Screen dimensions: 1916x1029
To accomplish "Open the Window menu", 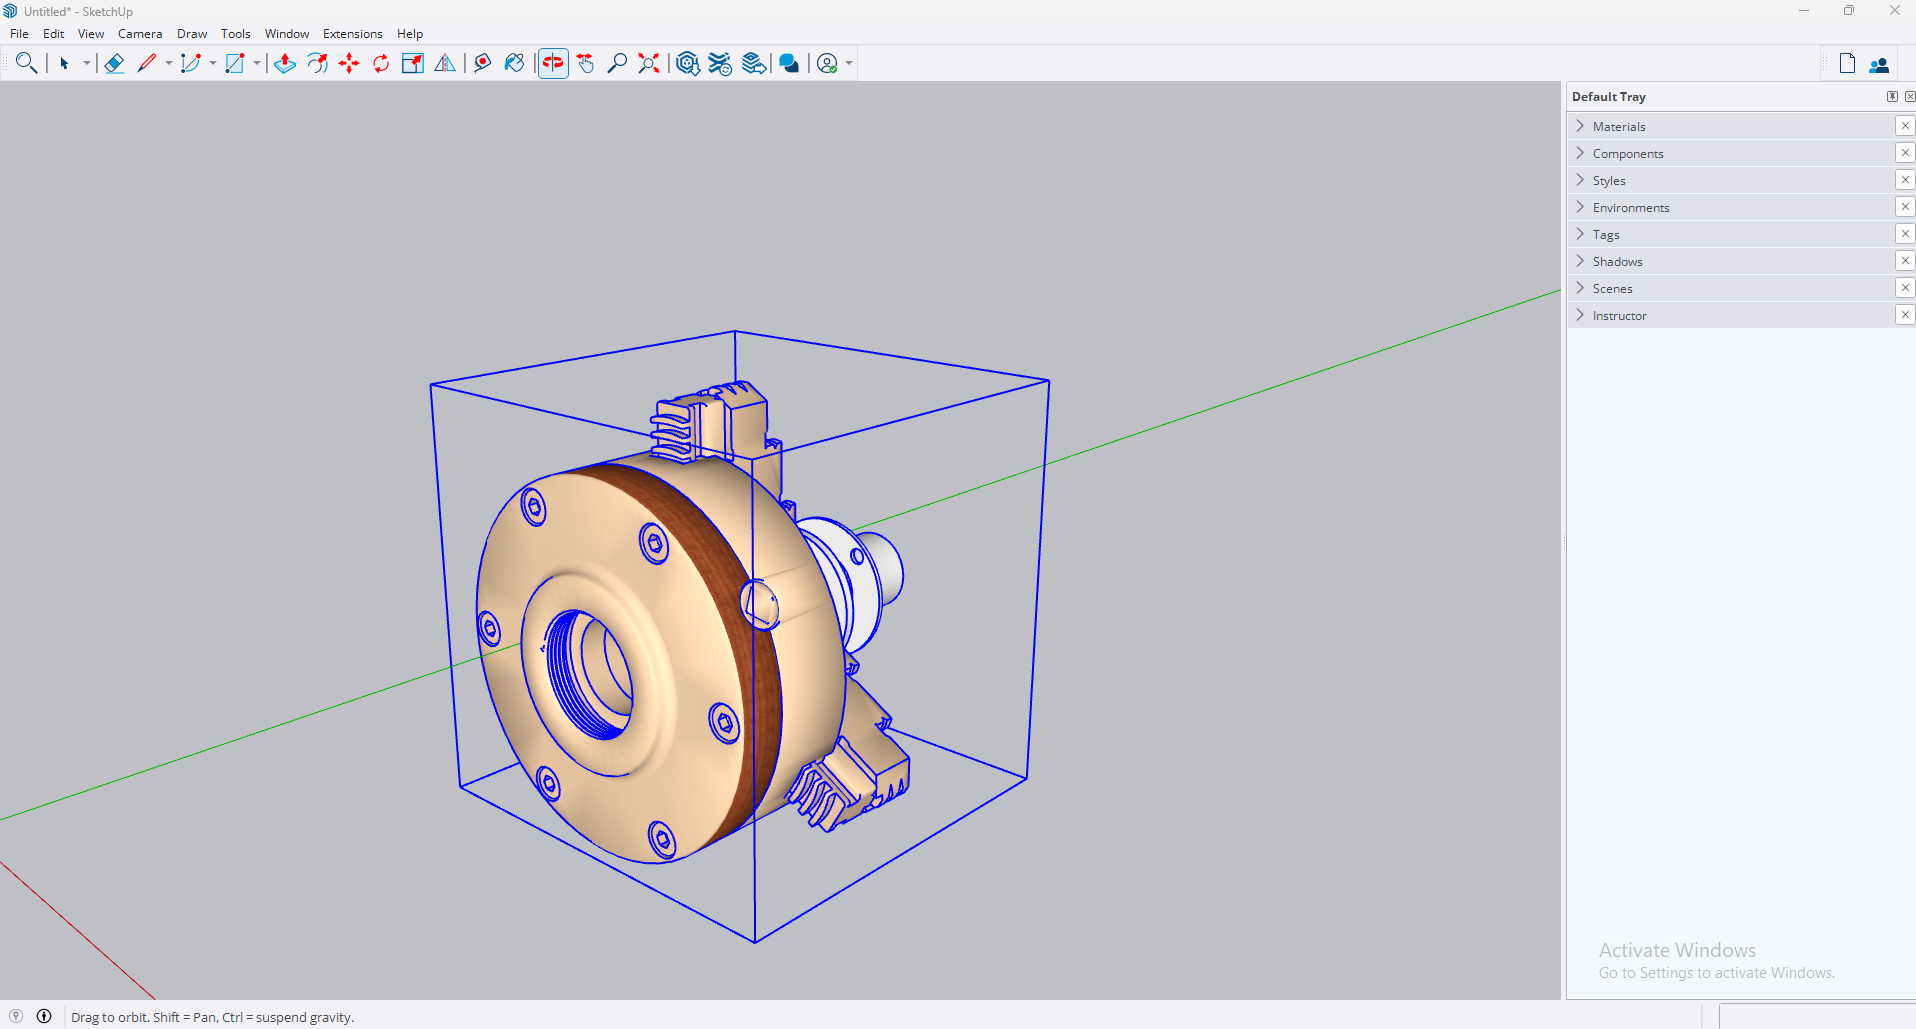I will click(287, 33).
